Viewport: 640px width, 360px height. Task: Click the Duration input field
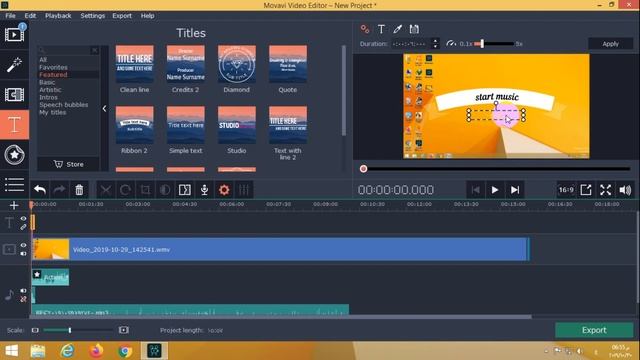411,44
